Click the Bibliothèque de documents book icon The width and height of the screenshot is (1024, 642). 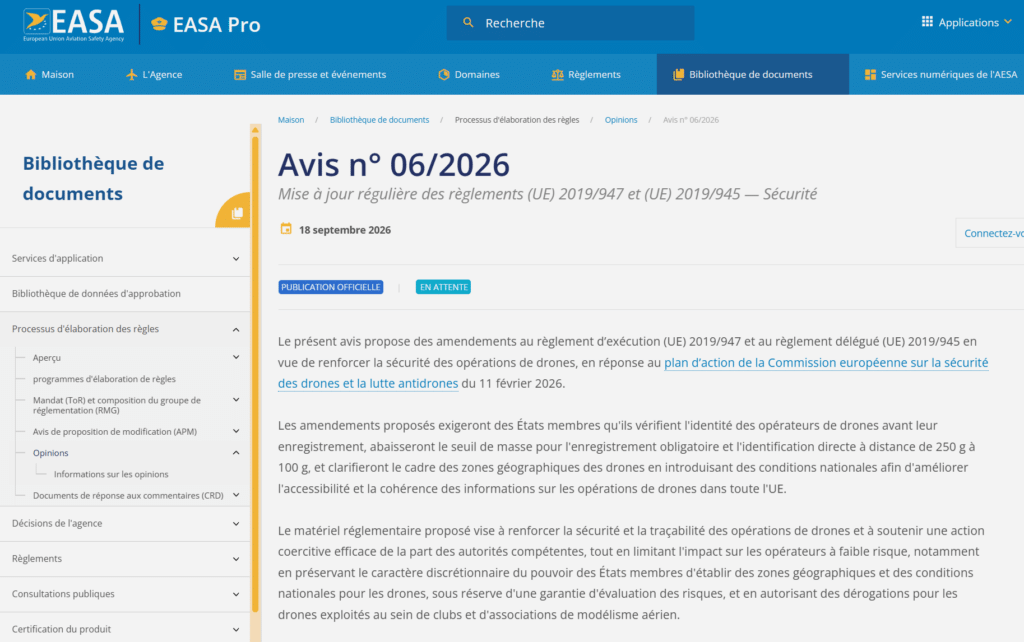pyautogui.click(x=679, y=74)
